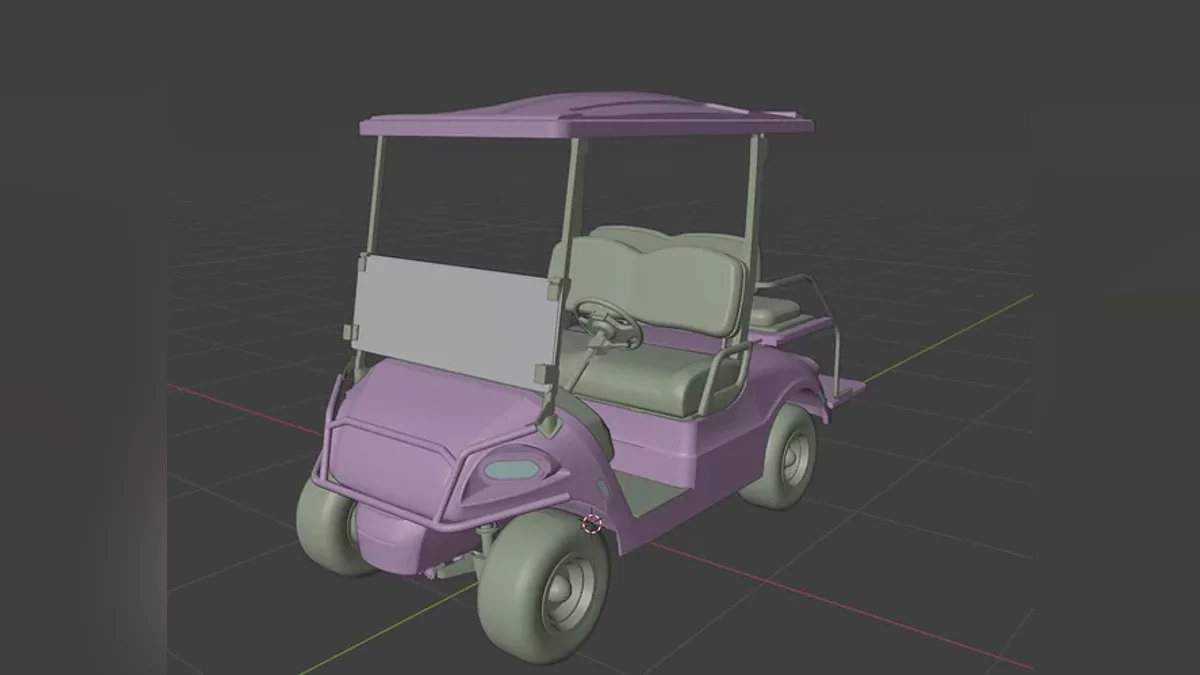Click the oval headlight on the front body
This screenshot has width=1200, height=675.
513,468
